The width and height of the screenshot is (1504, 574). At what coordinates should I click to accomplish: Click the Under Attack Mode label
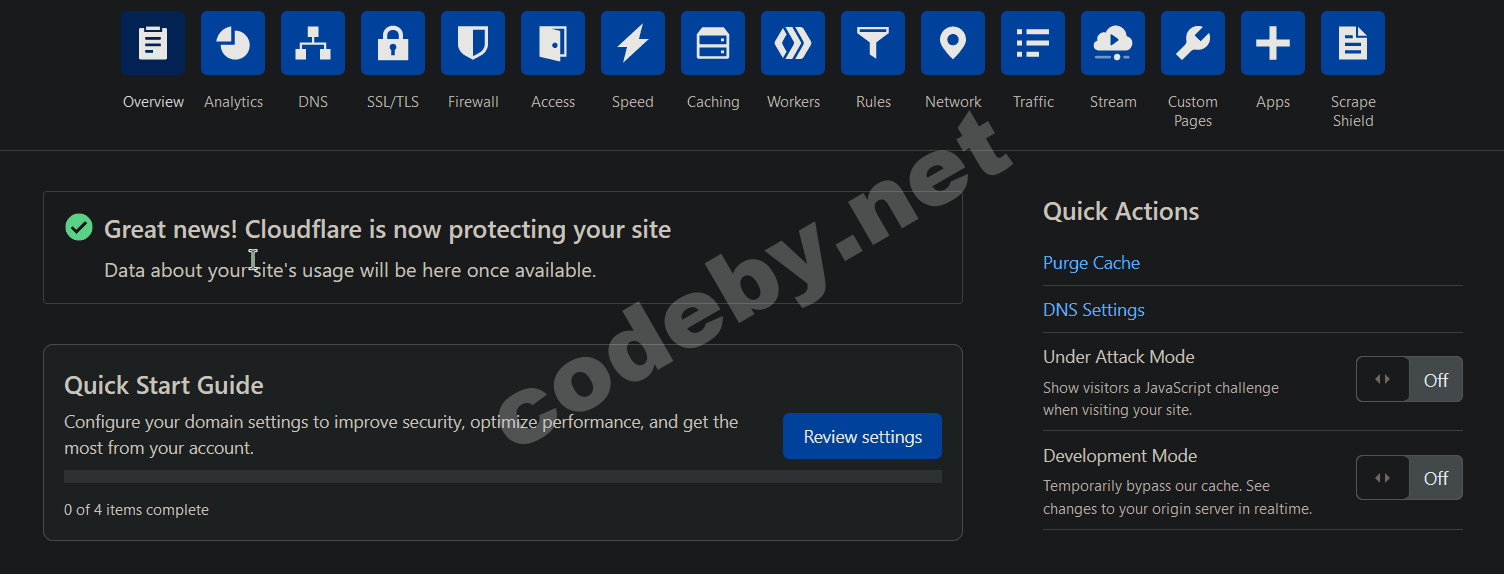point(1119,357)
